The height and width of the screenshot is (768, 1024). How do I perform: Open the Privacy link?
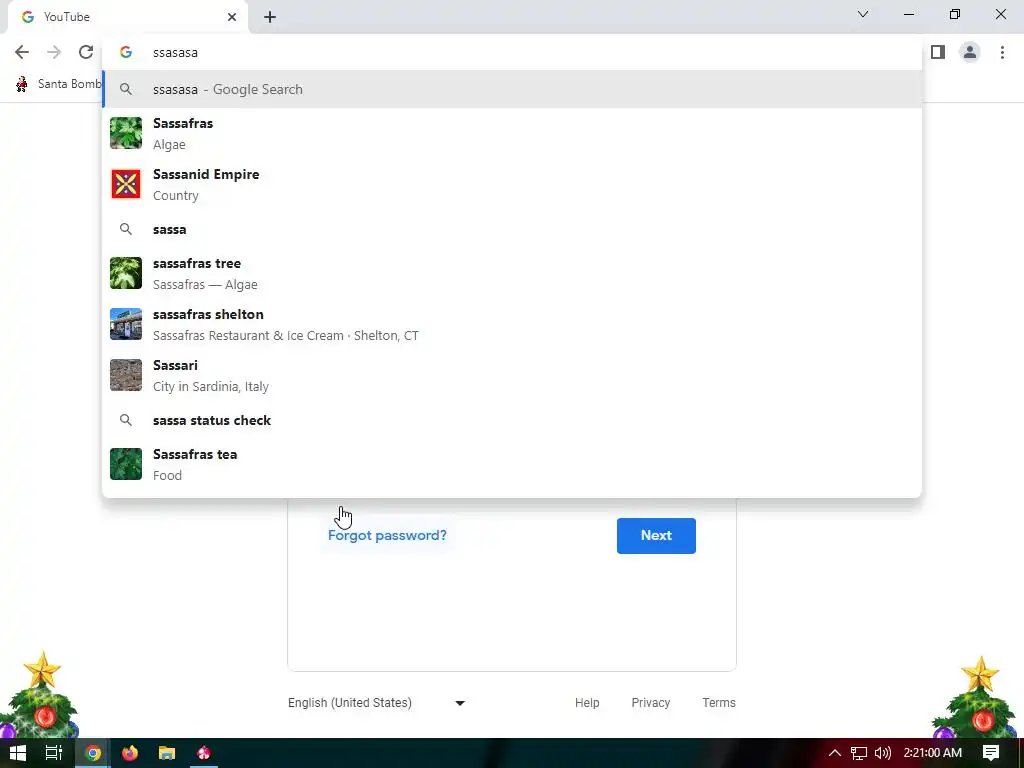pos(650,703)
